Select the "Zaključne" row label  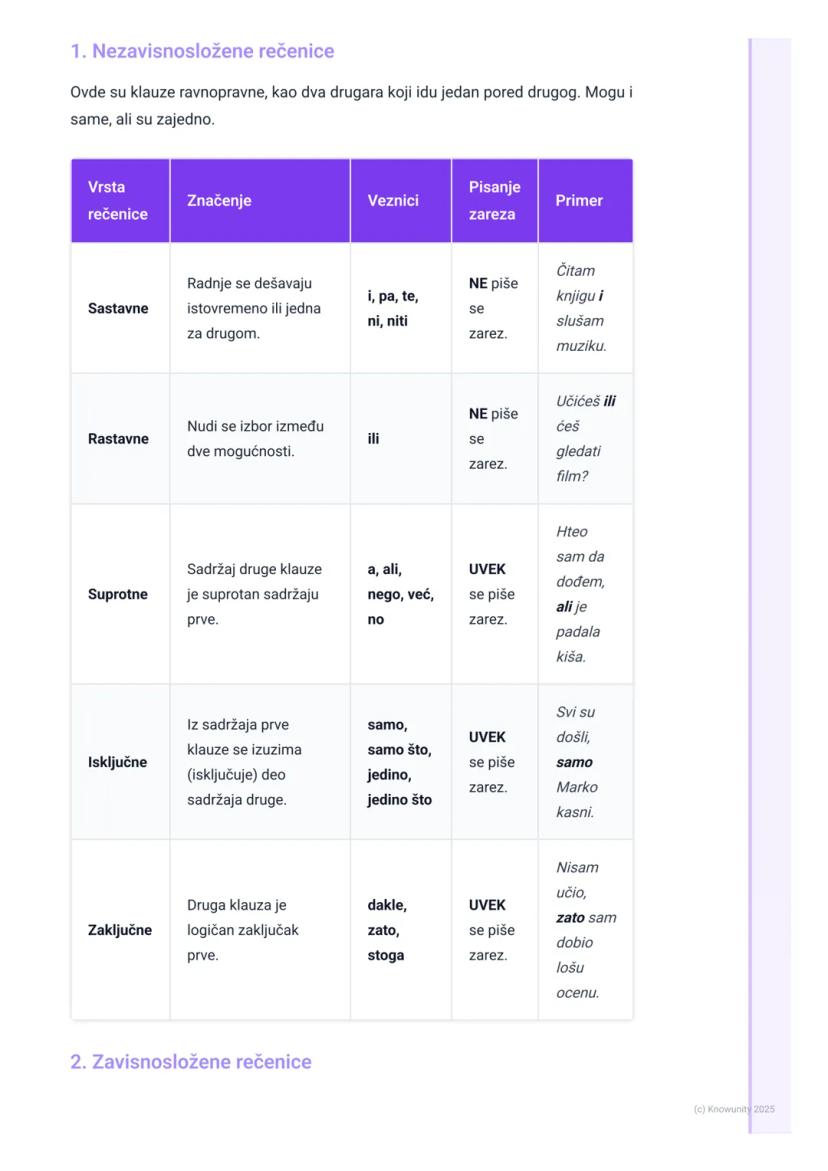(120, 931)
